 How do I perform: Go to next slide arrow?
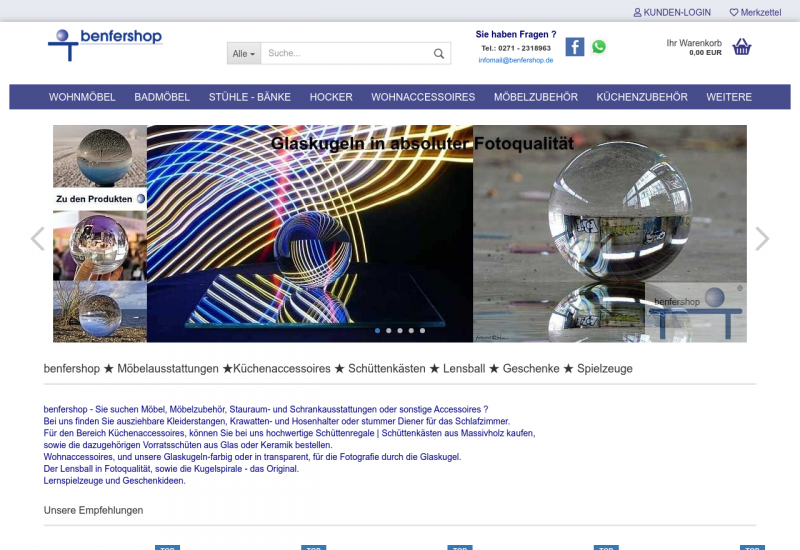762,238
